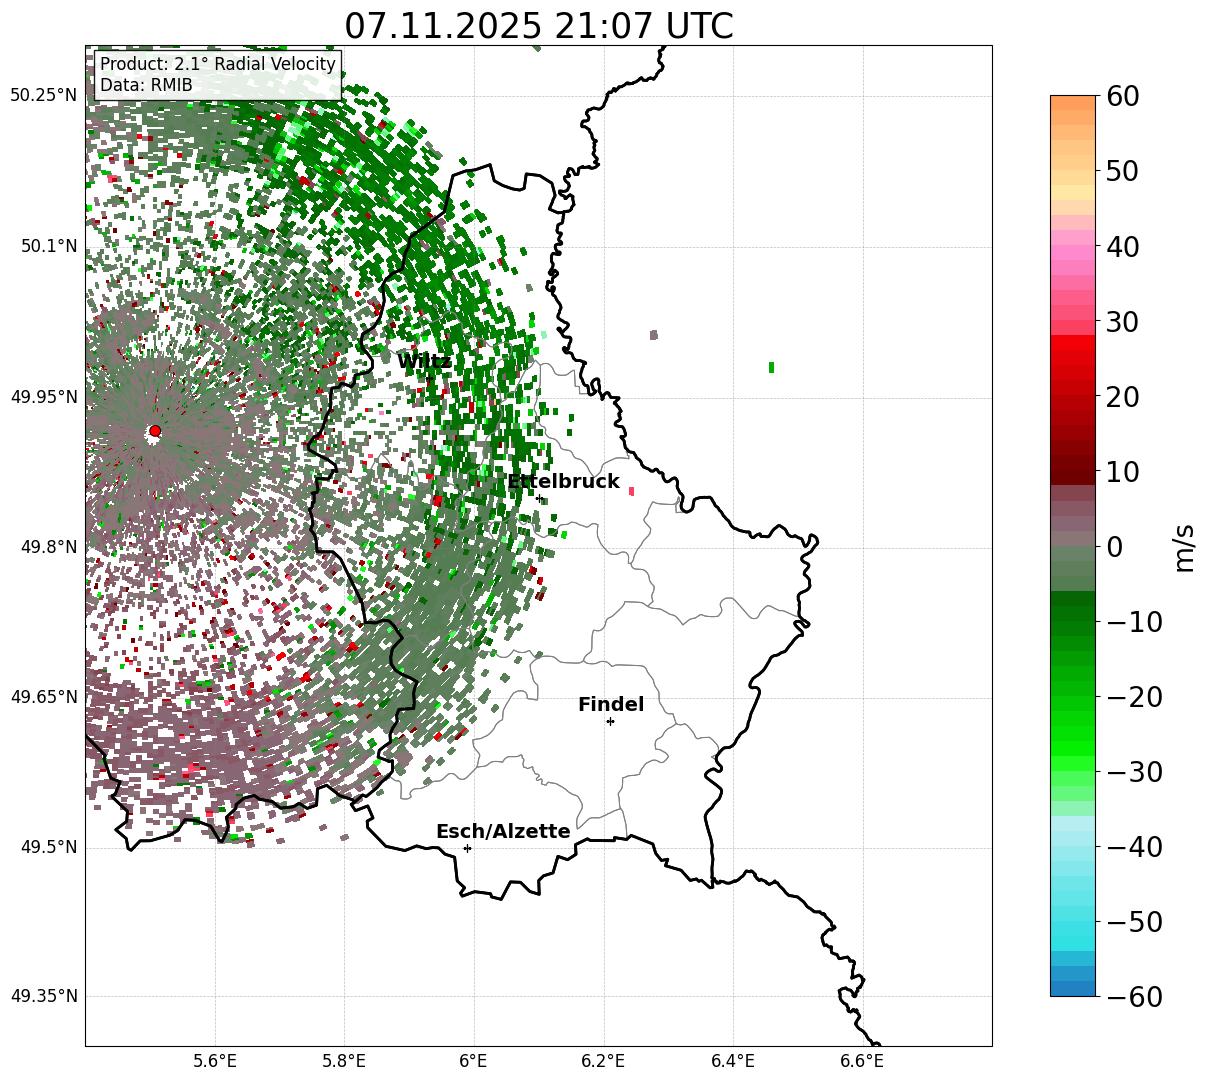The height and width of the screenshot is (1081, 1207).
Task: Click the longitude label 5.8°E
Action: [x=345, y=1061]
